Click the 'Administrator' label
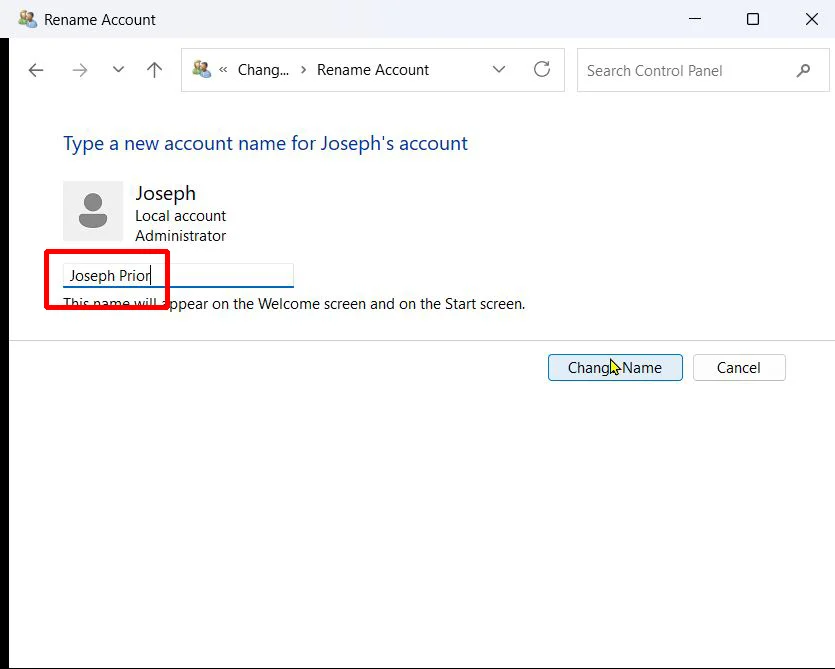 pyautogui.click(x=181, y=235)
